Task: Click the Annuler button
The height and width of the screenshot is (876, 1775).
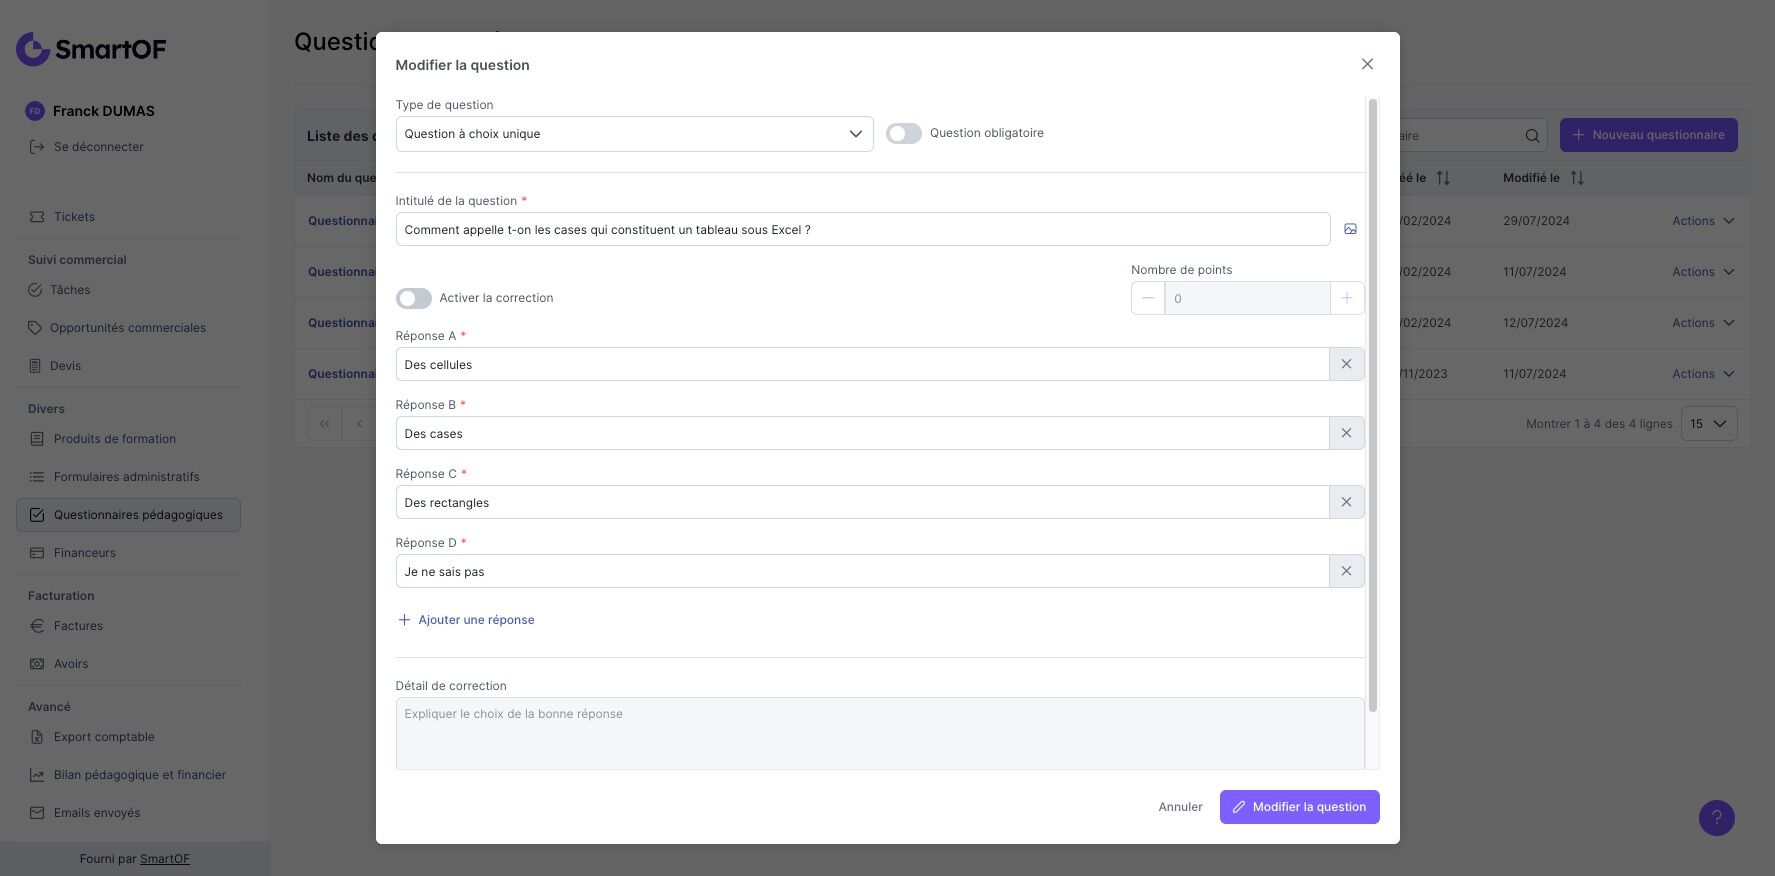Action: pos(1180,807)
